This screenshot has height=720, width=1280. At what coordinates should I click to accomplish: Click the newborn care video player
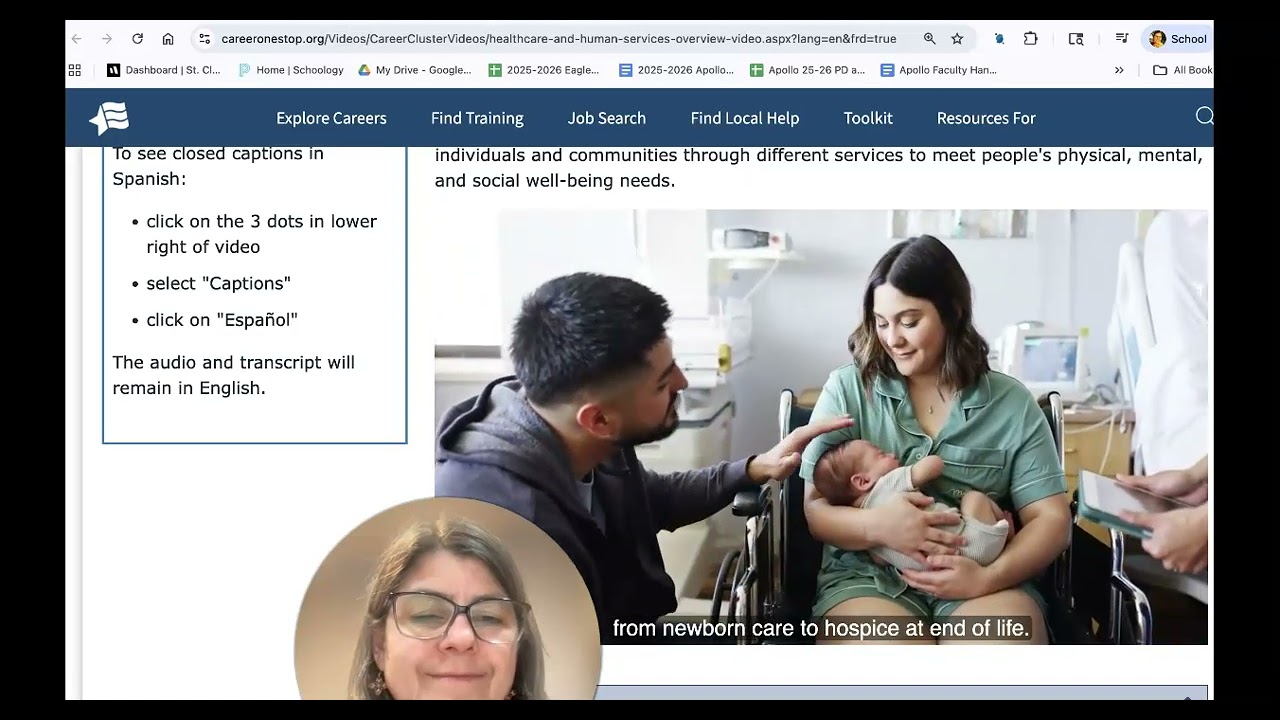(x=821, y=427)
